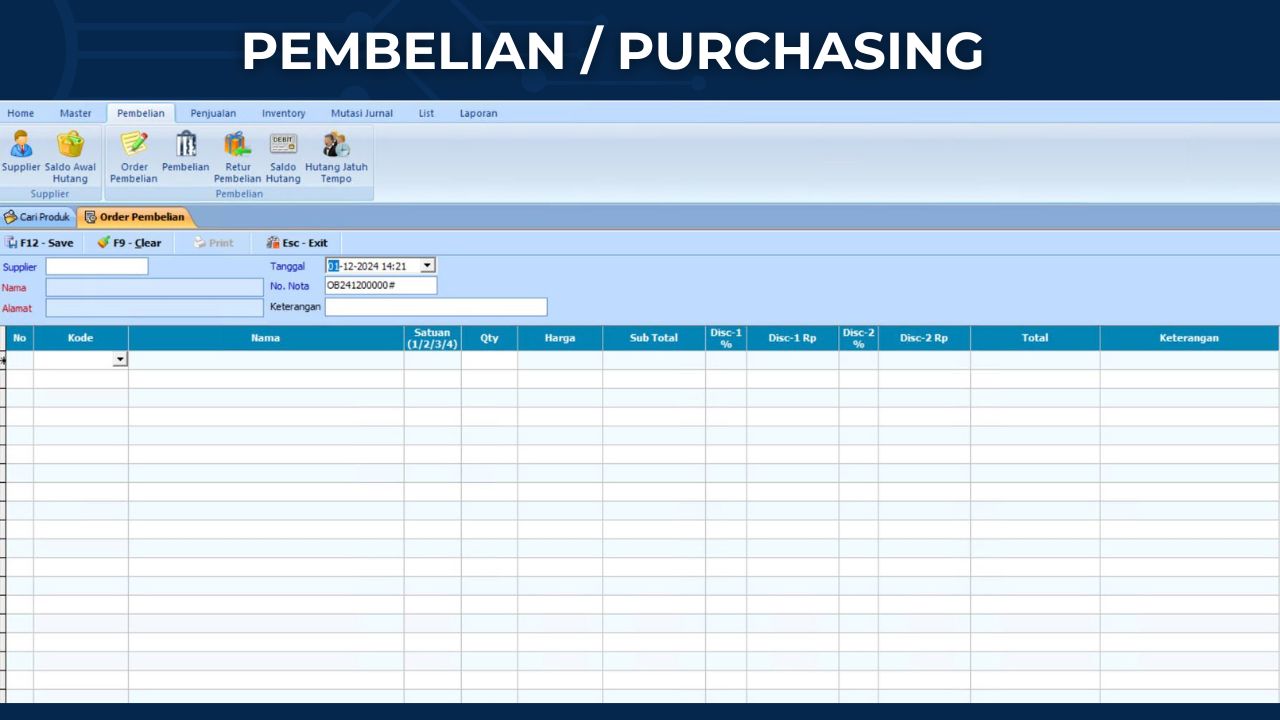The image size is (1280, 720).
Task: Click the Saldo Hutang debit icon
Action: pos(283,147)
